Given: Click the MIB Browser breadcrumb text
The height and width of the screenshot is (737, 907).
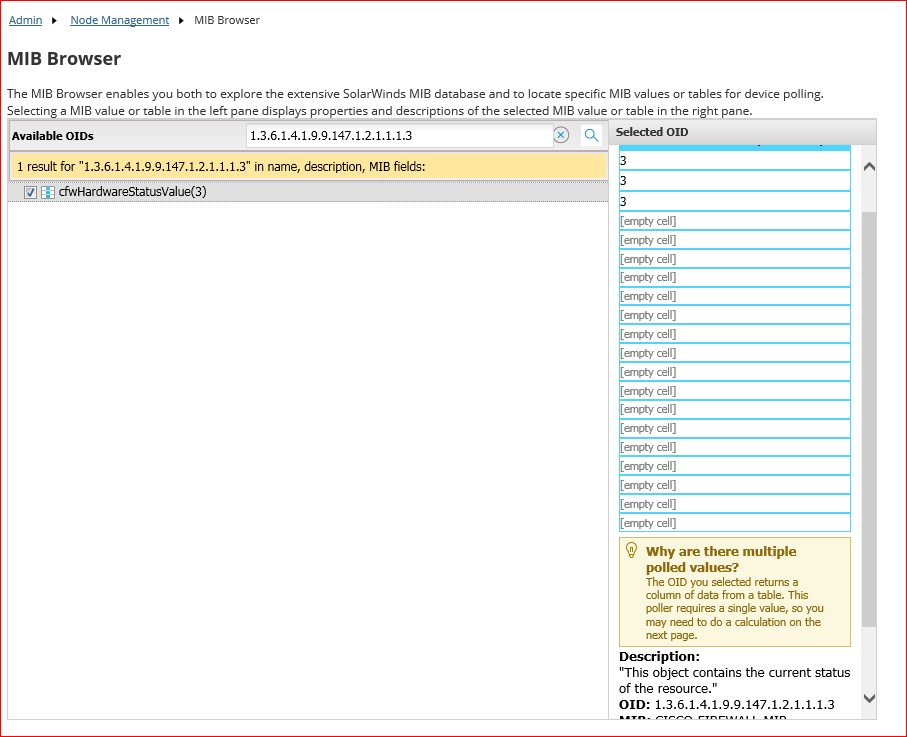Looking at the screenshot, I should (x=227, y=20).
